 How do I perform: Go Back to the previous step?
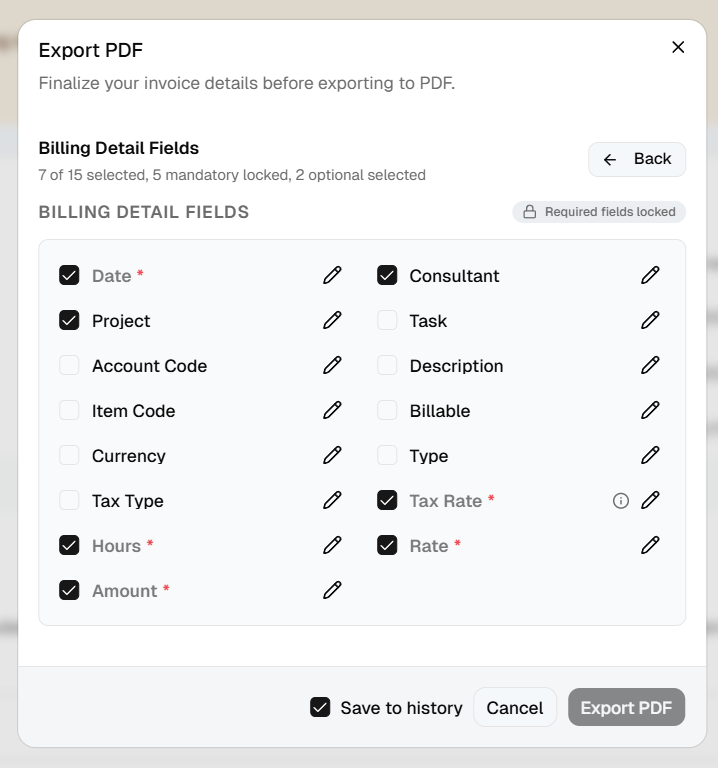(637, 159)
